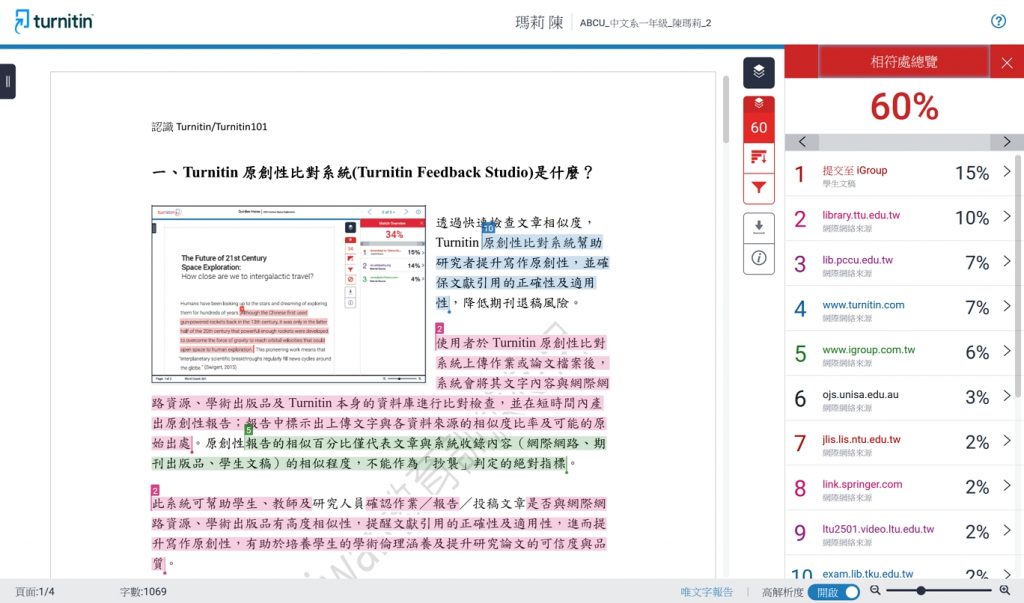Expand the link.springer.com source details

1006,485
